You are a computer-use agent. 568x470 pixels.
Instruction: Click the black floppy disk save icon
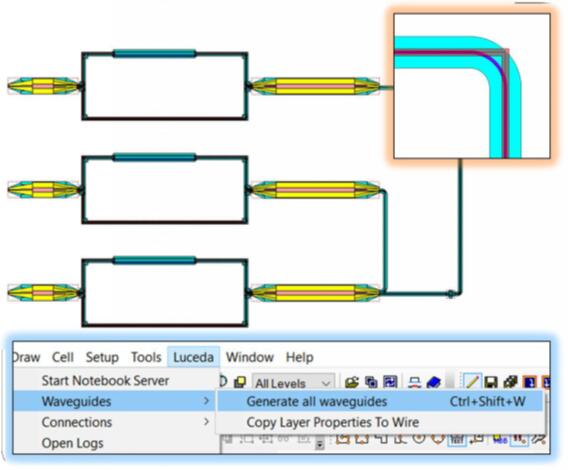click(490, 382)
